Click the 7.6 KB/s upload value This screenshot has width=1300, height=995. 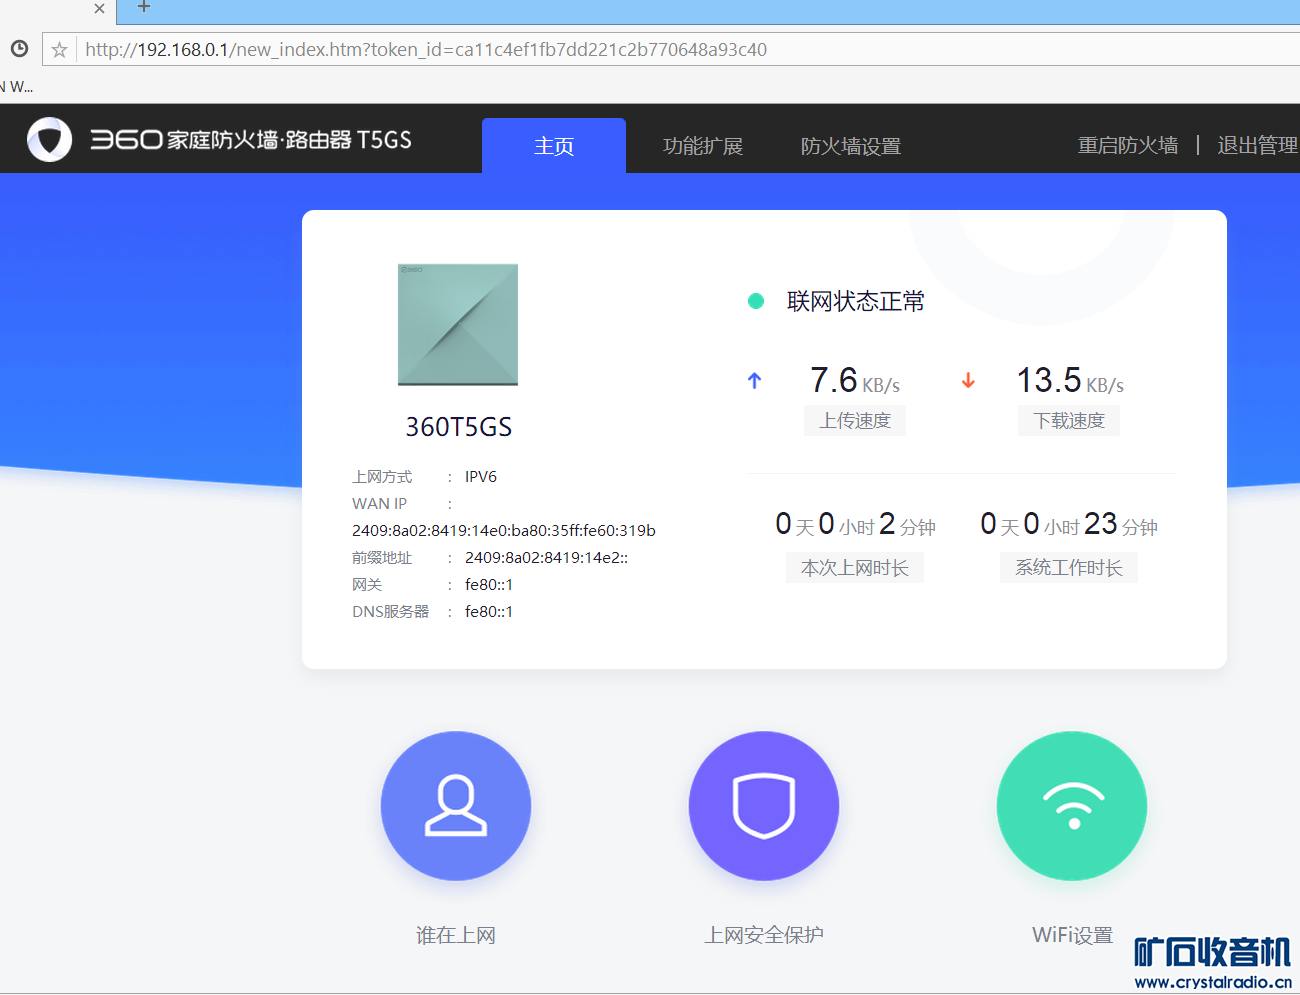coord(855,380)
